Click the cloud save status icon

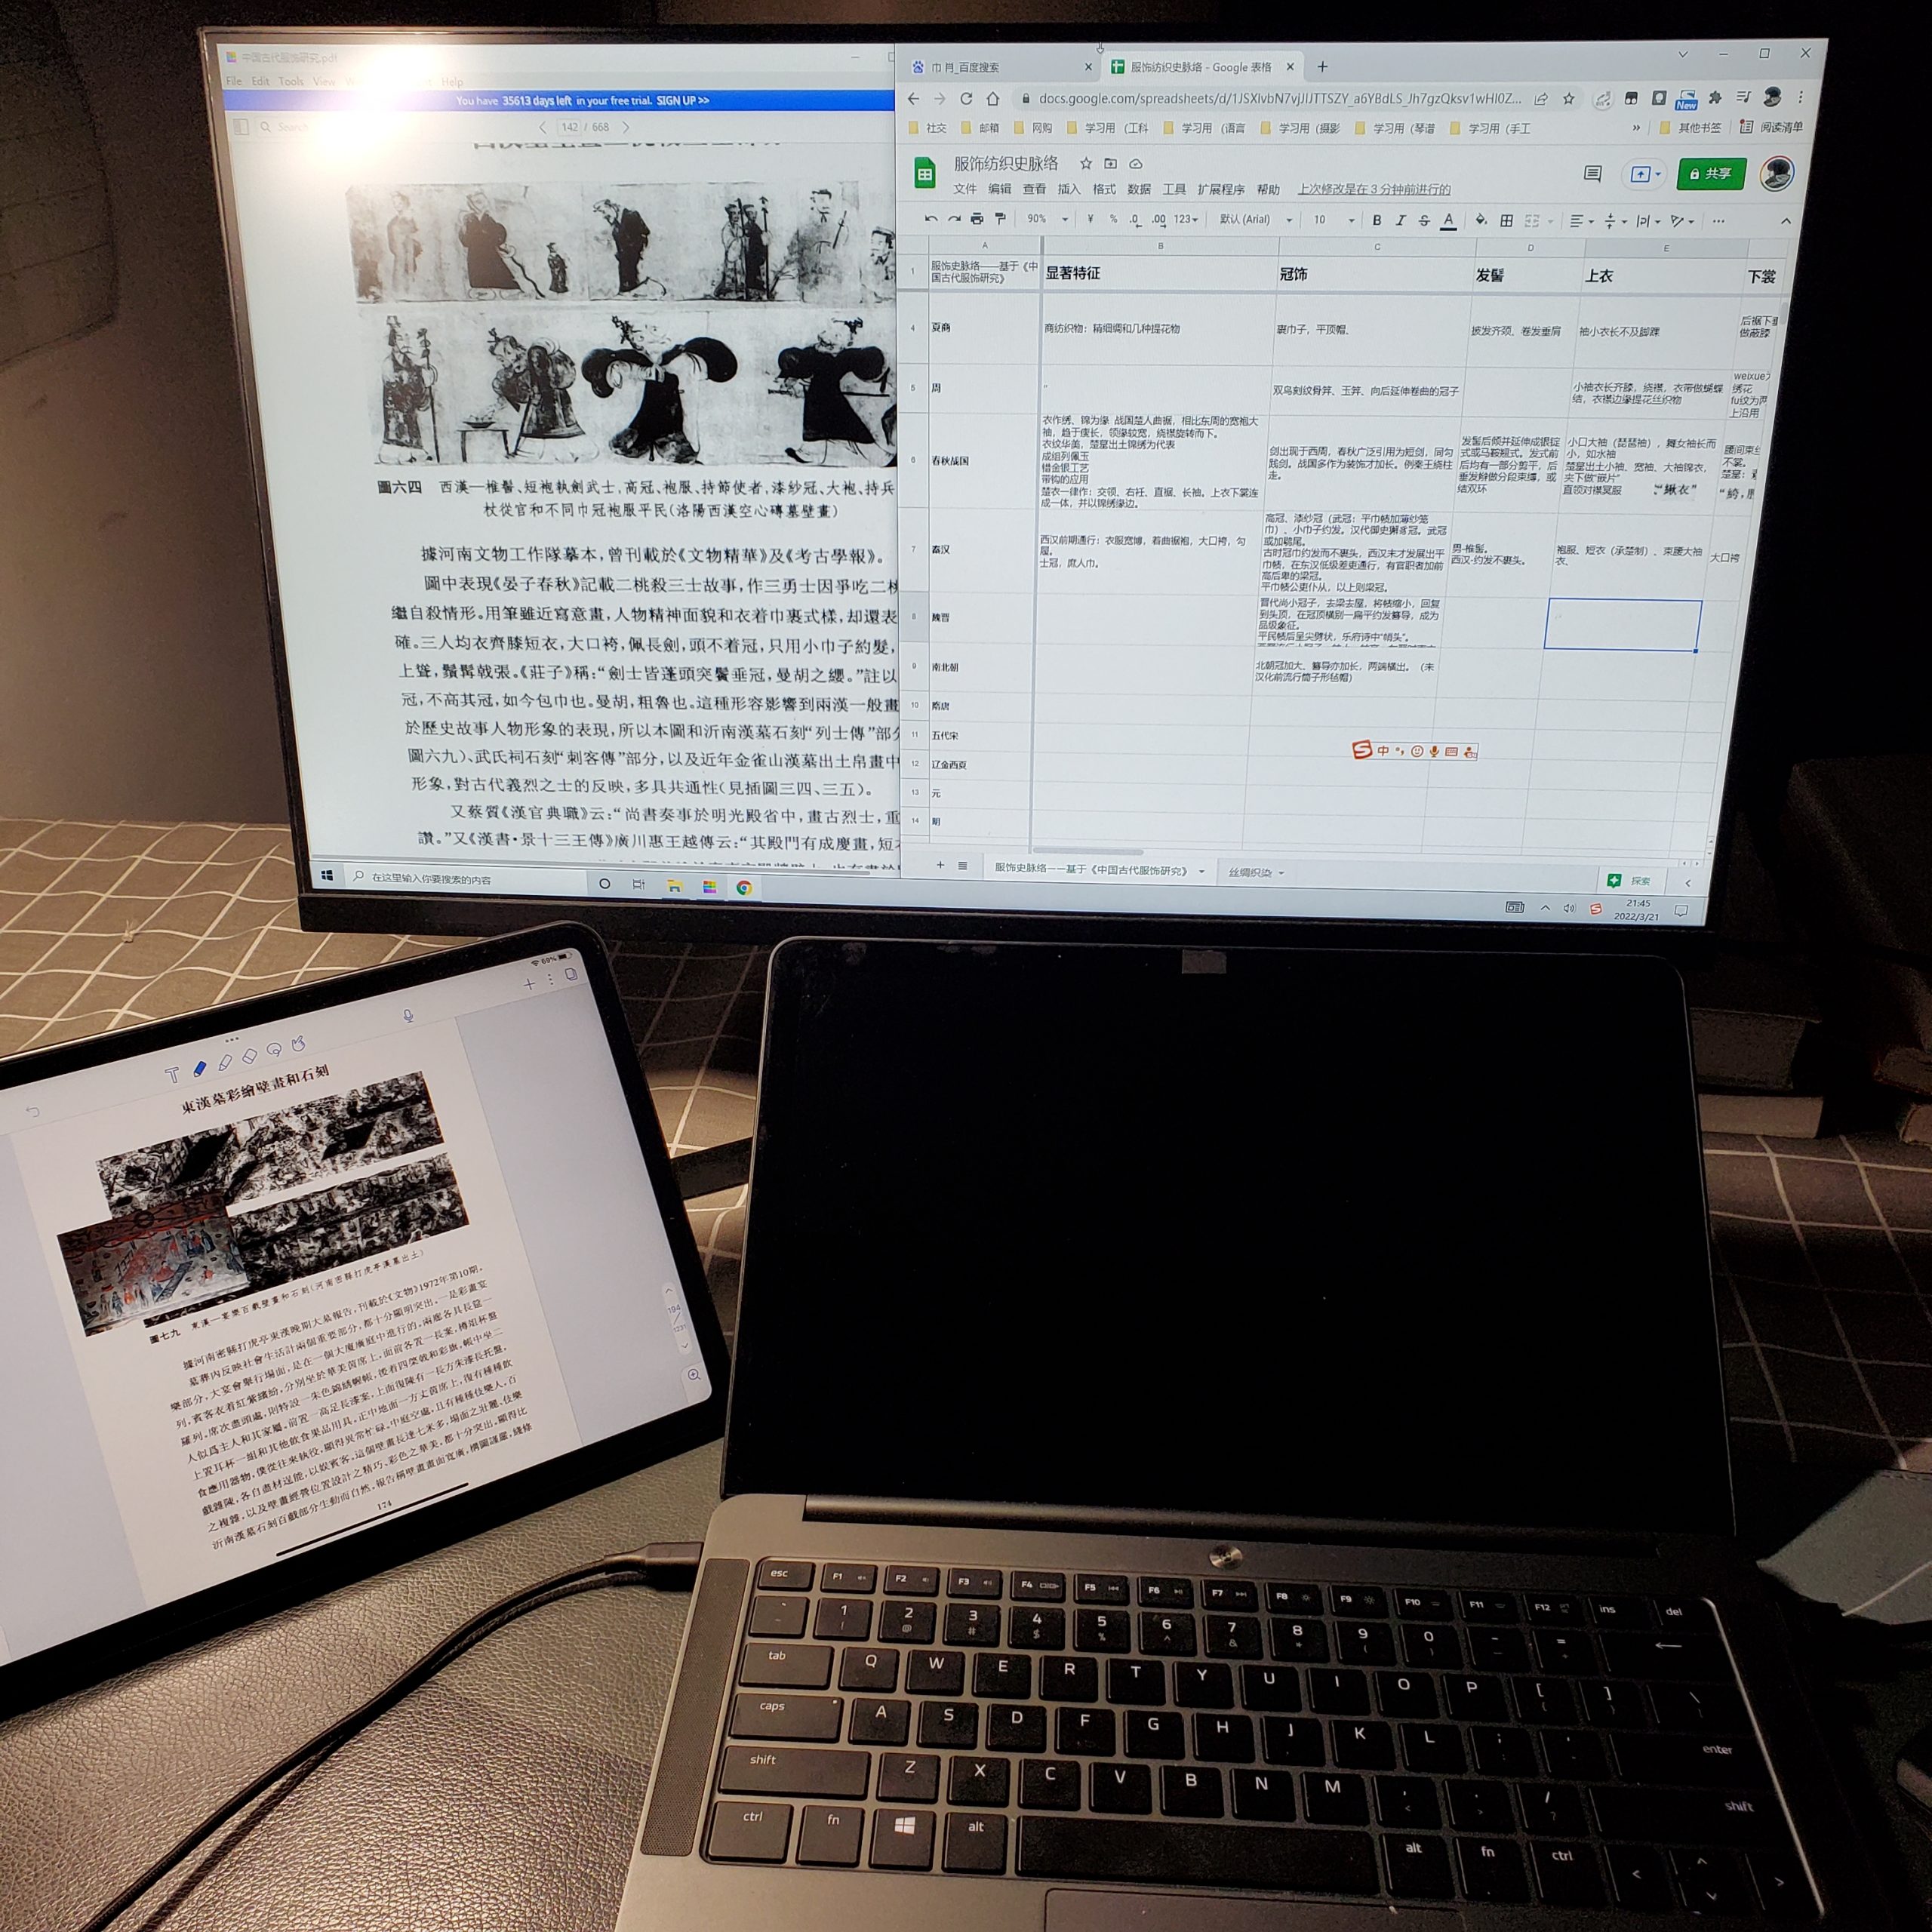tap(1136, 163)
